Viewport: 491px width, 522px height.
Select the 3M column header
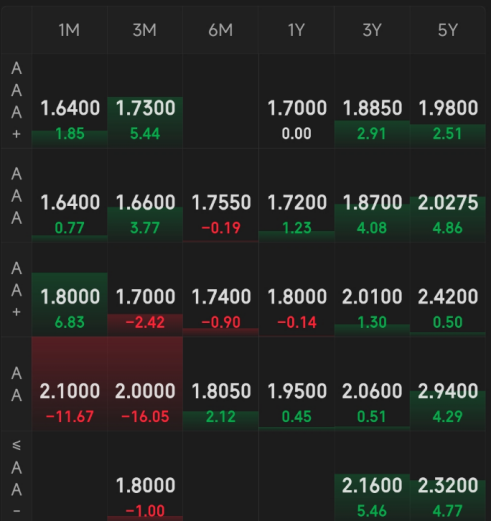pyautogui.click(x=145, y=30)
